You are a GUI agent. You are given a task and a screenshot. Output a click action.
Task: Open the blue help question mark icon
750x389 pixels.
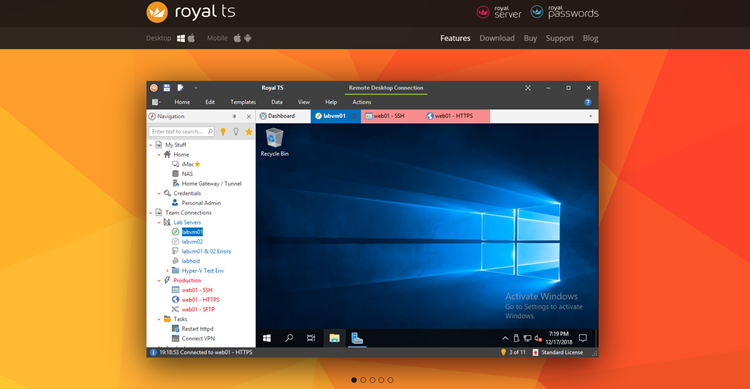tap(587, 102)
